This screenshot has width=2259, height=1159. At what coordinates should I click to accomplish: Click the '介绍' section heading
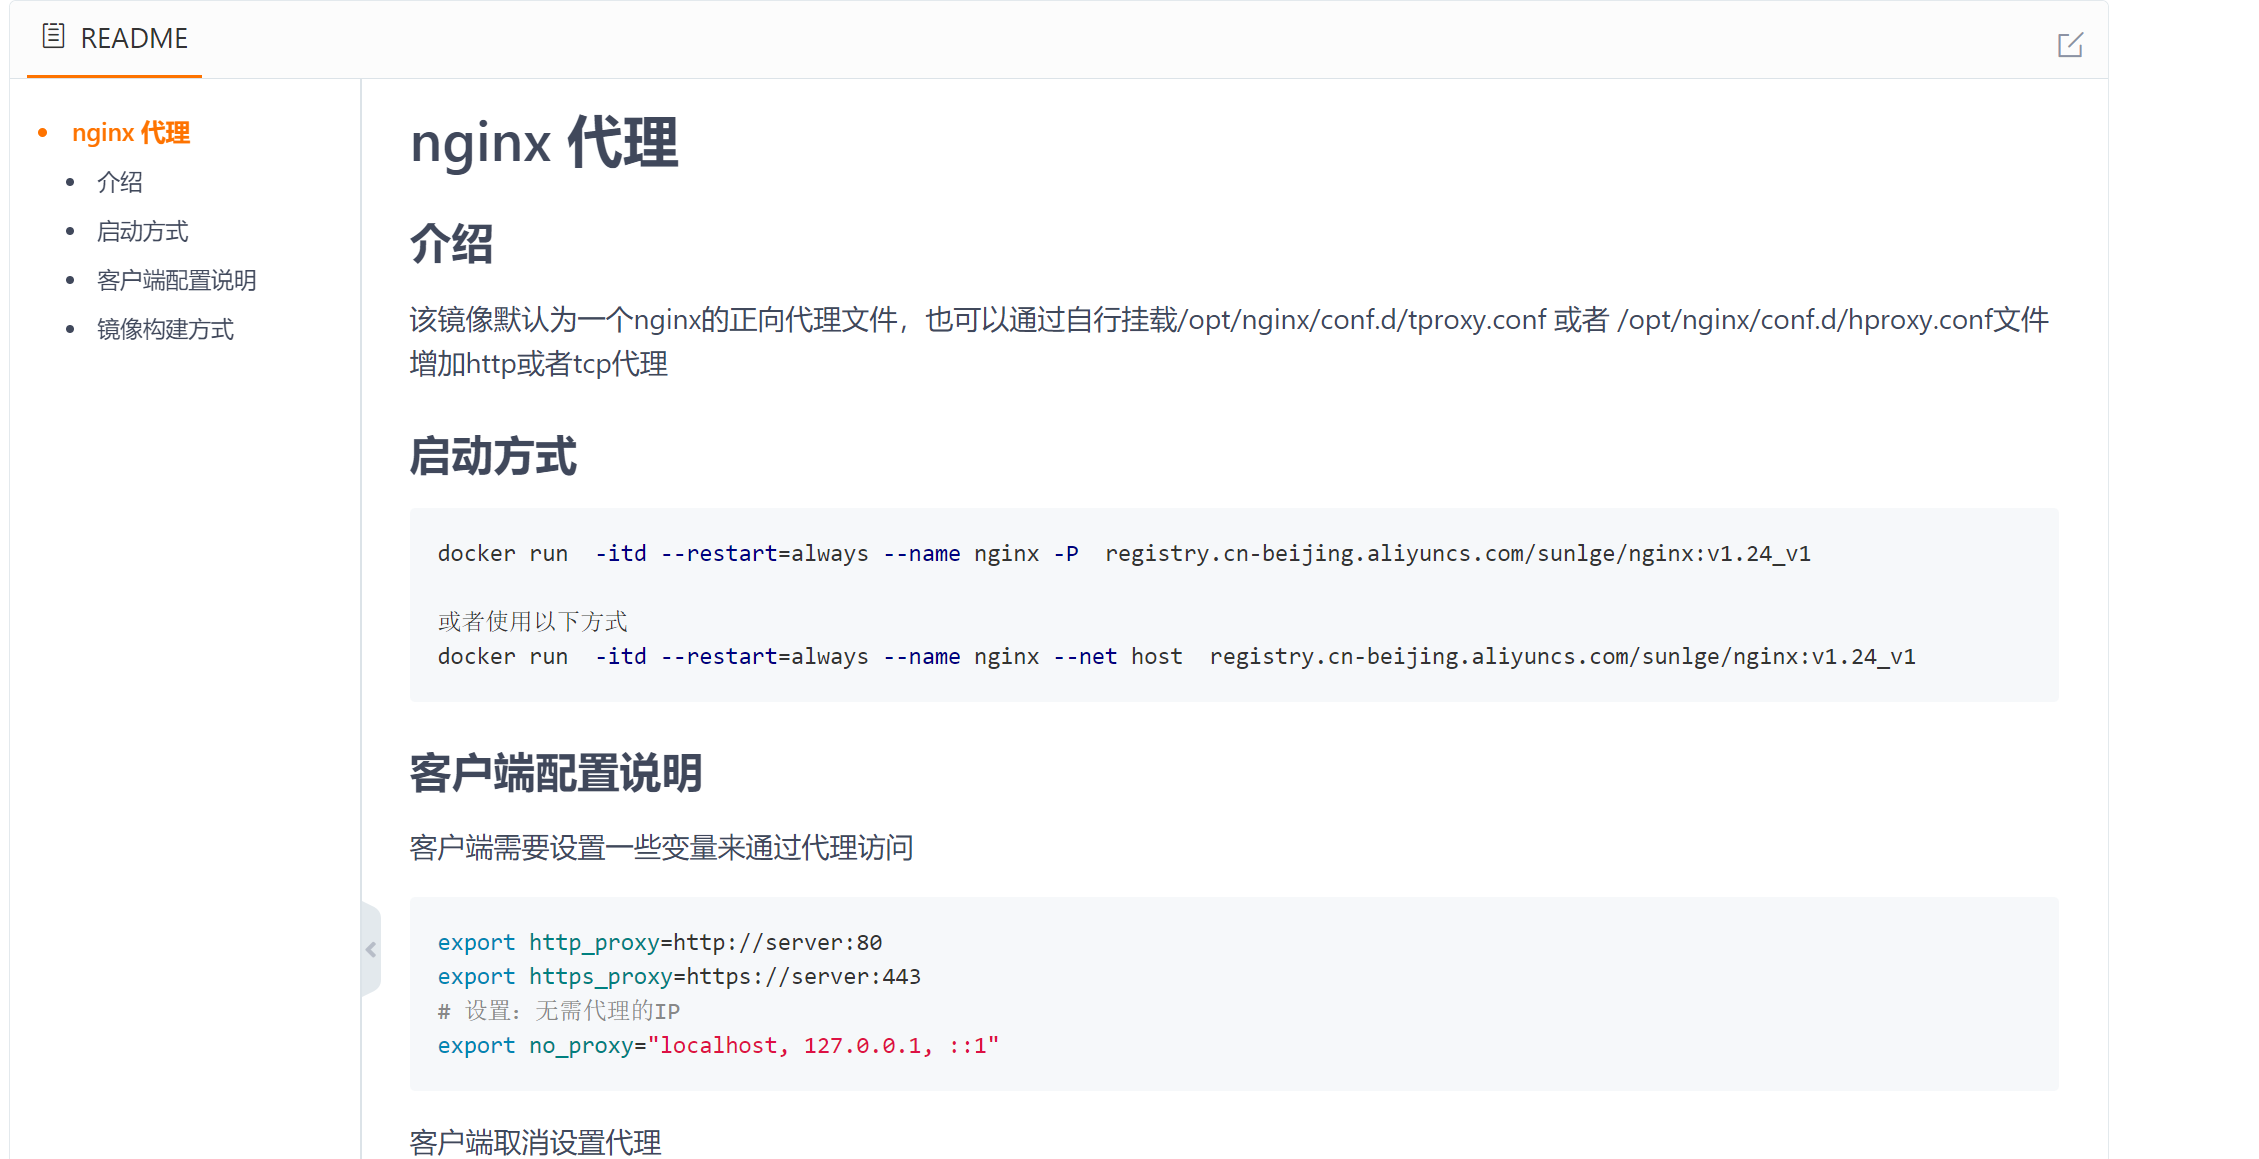(451, 244)
